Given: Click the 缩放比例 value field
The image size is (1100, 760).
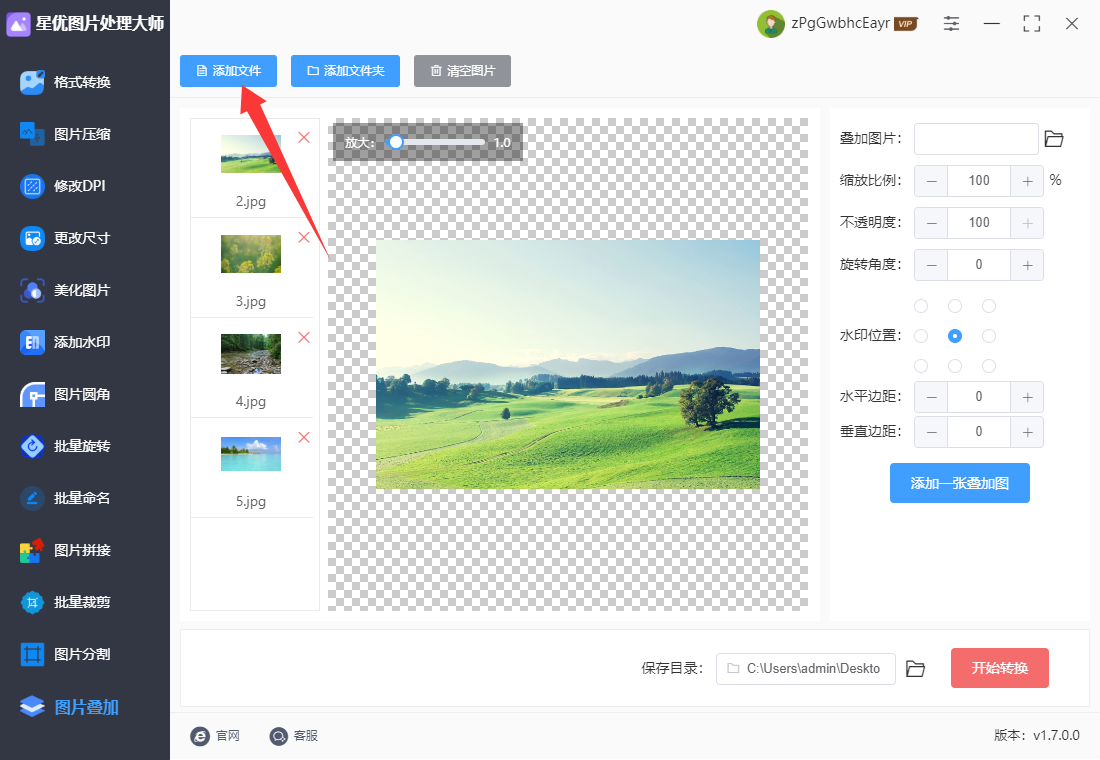Looking at the screenshot, I should pos(979,181).
